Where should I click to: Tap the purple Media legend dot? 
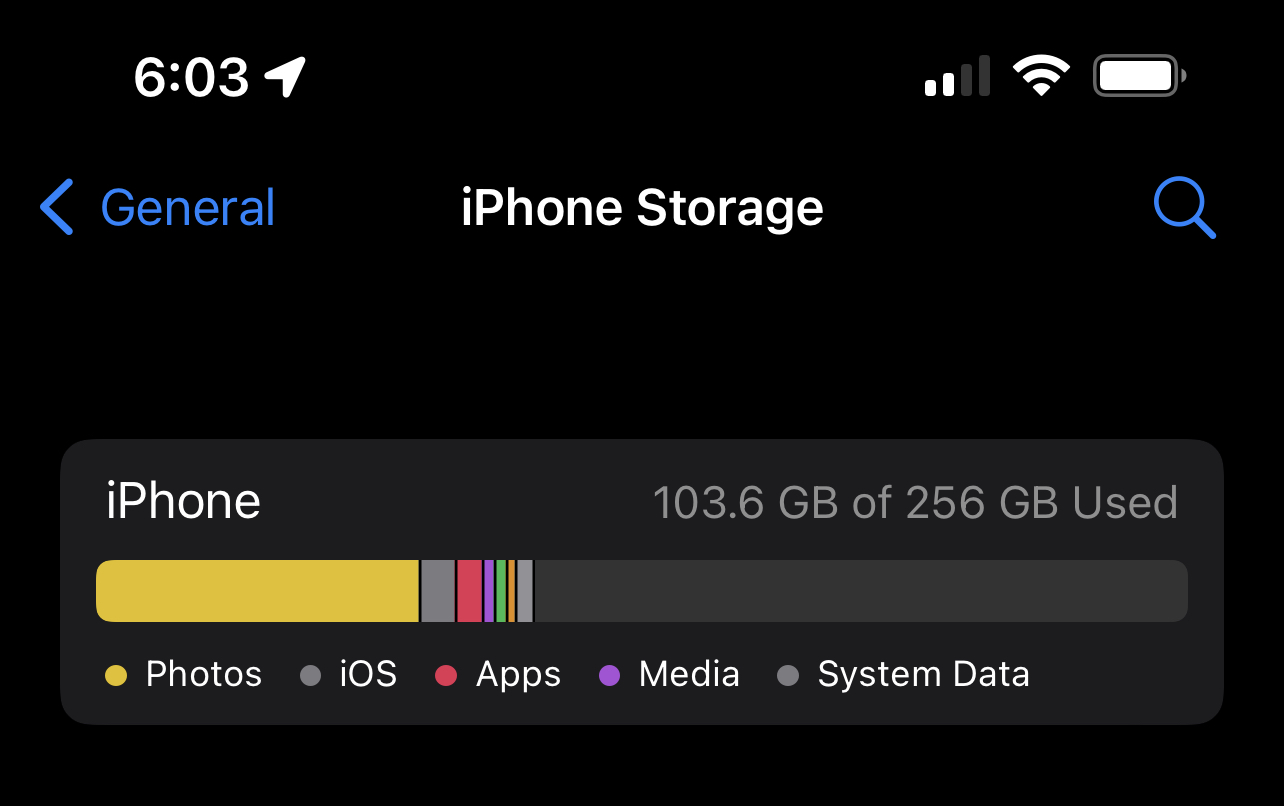[x=609, y=676]
